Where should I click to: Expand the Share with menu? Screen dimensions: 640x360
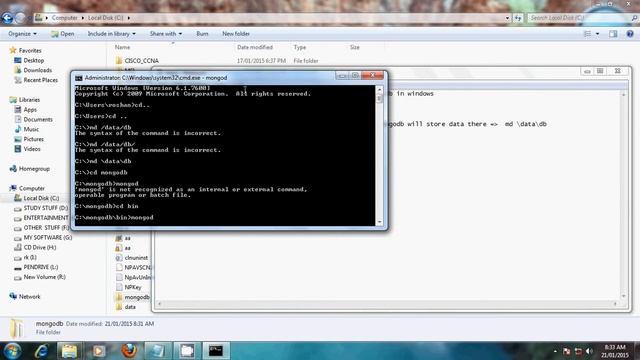tap(166, 34)
